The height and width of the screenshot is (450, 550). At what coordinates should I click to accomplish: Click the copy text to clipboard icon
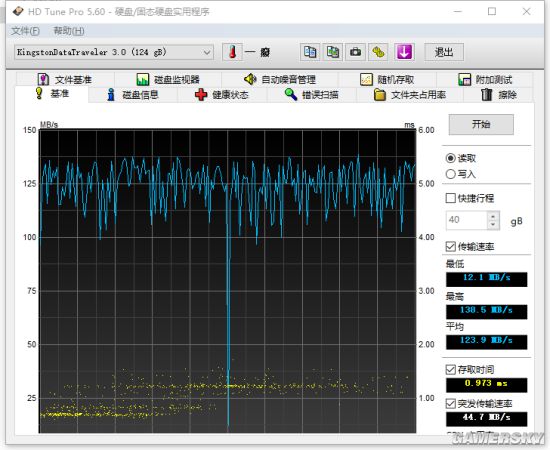[310, 52]
